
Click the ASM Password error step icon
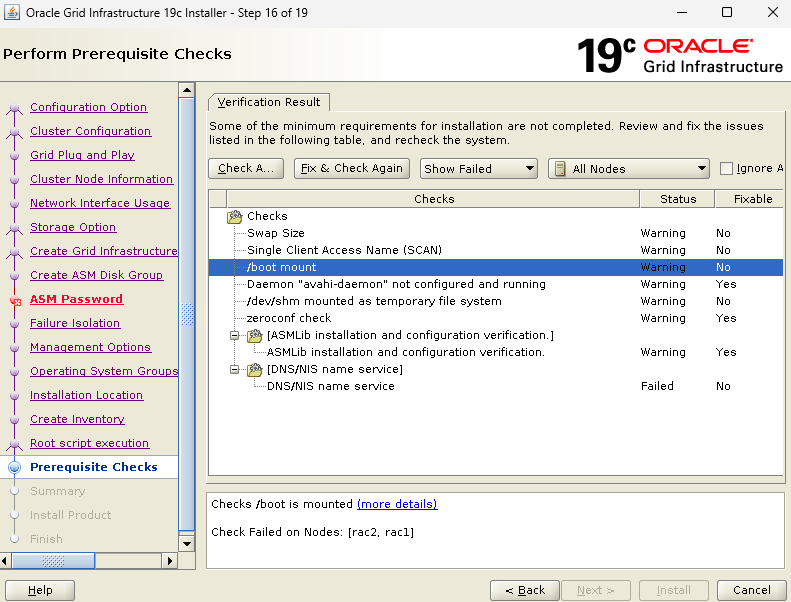[15, 301]
